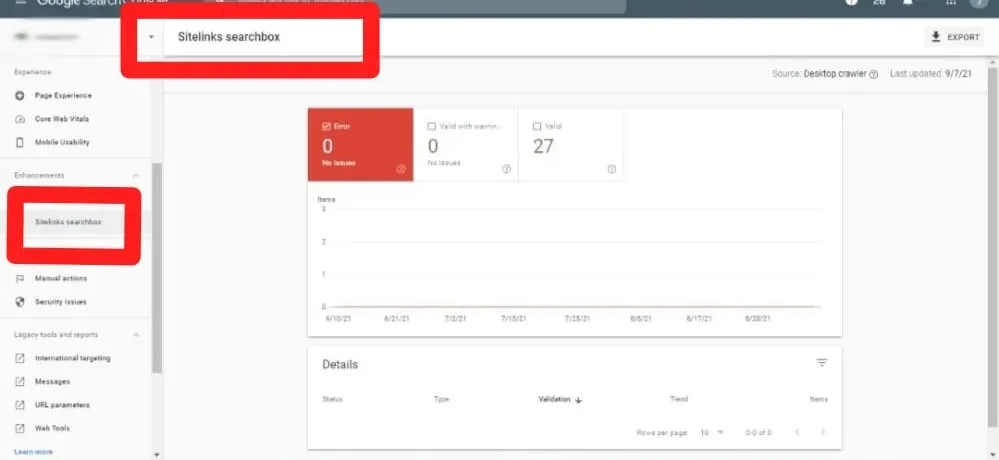Click the sidebar scrollbar thumb

tap(157, 268)
